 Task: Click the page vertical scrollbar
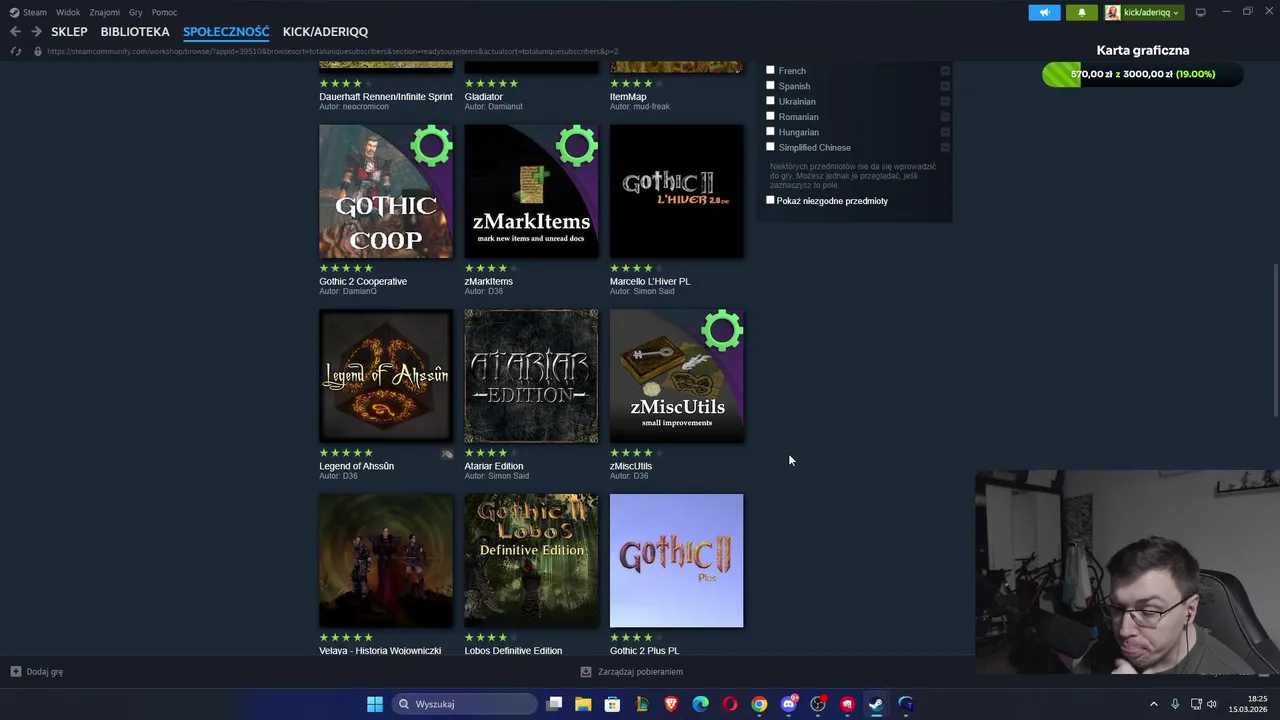tap(1275, 340)
